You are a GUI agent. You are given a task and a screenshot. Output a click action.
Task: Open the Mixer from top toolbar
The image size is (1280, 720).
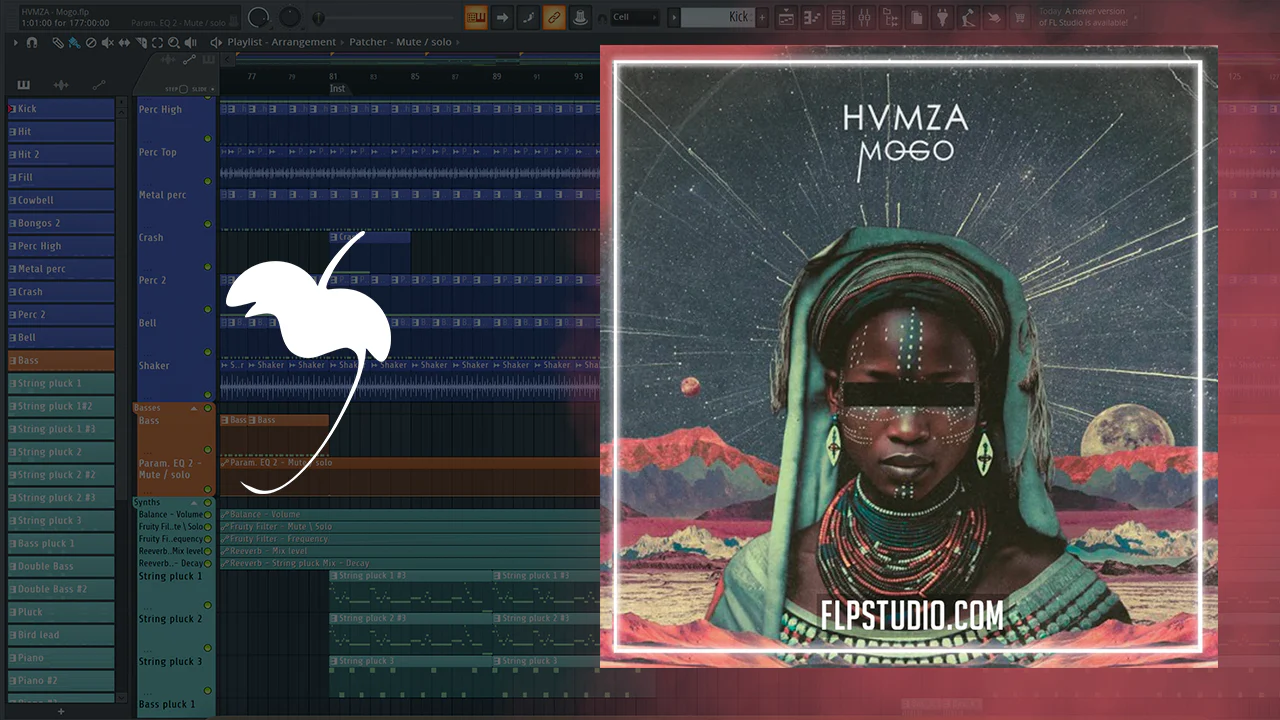tap(865, 17)
